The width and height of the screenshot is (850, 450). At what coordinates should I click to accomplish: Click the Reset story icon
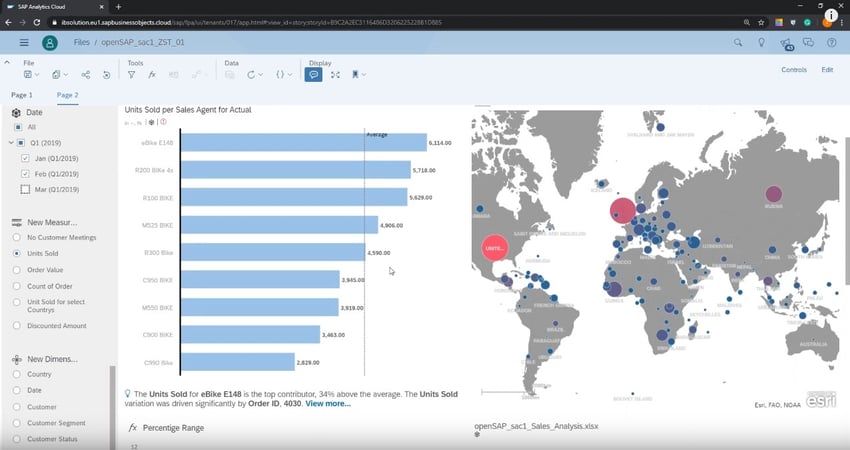106,75
